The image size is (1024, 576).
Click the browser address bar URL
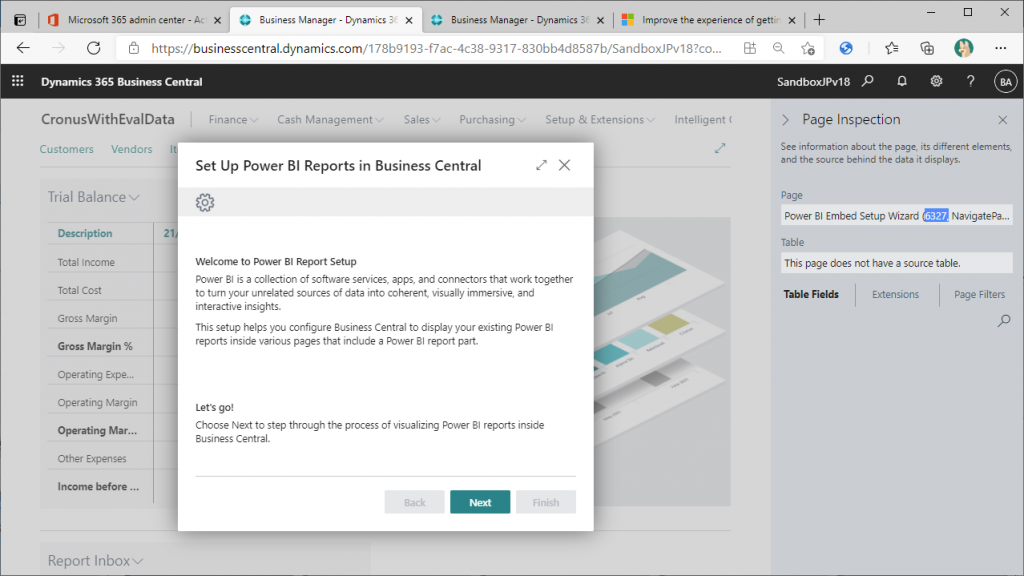[x=436, y=48]
